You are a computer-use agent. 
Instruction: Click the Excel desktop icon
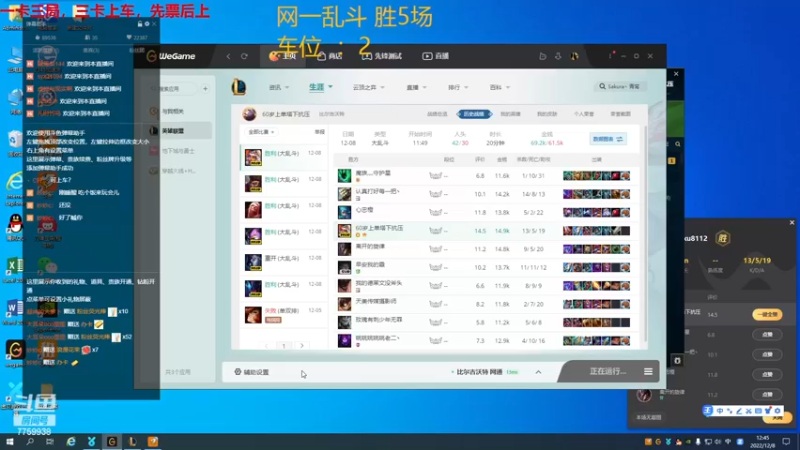click(x=14, y=266)
